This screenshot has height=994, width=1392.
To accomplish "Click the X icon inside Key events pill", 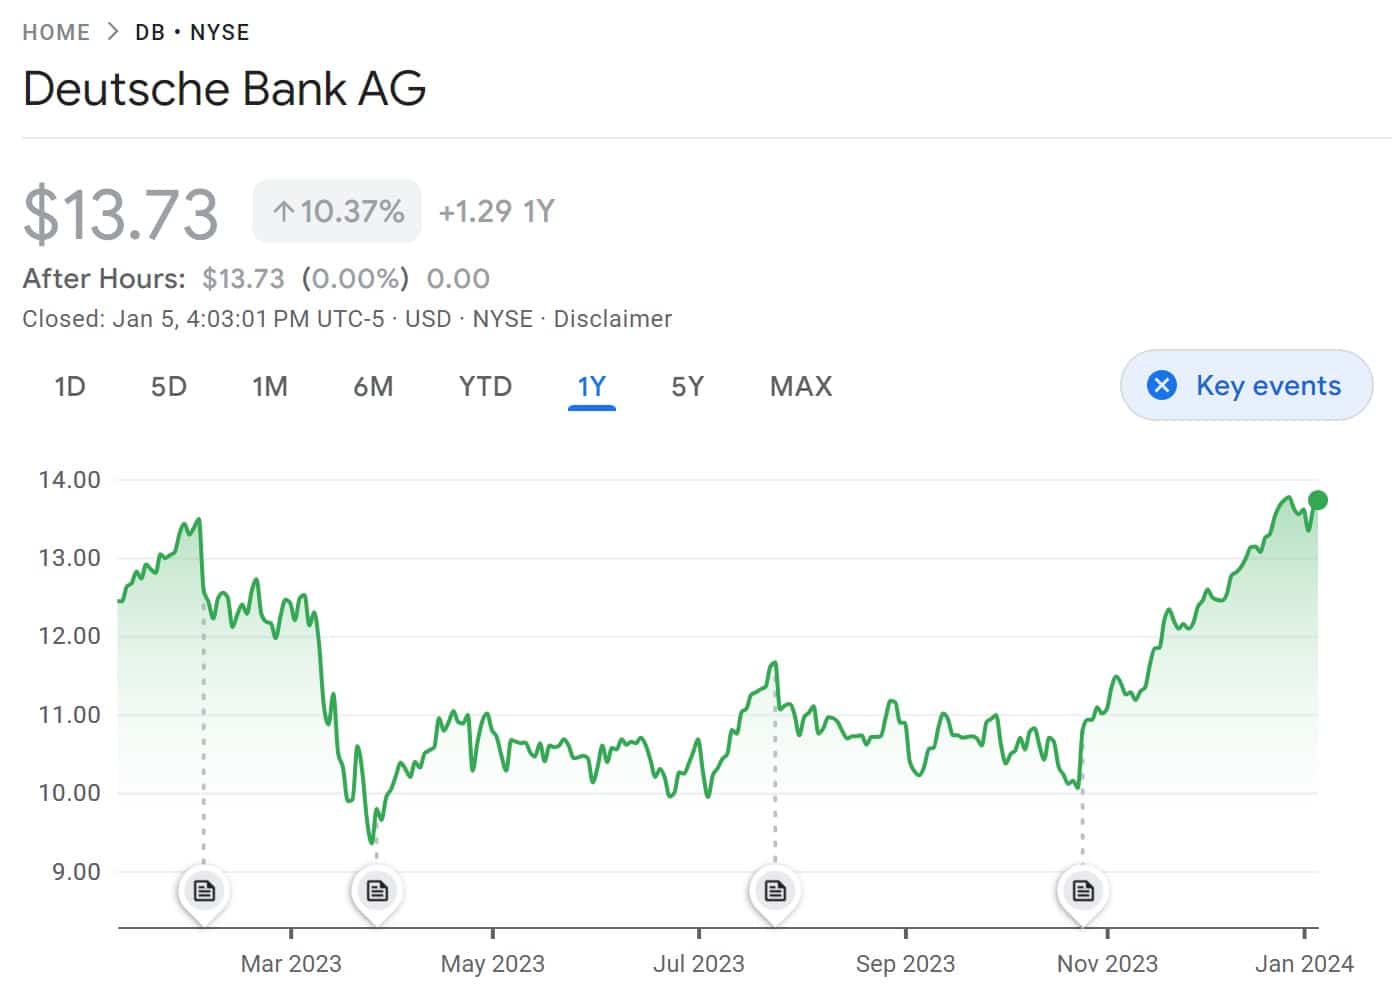I will coord(1161,385).
